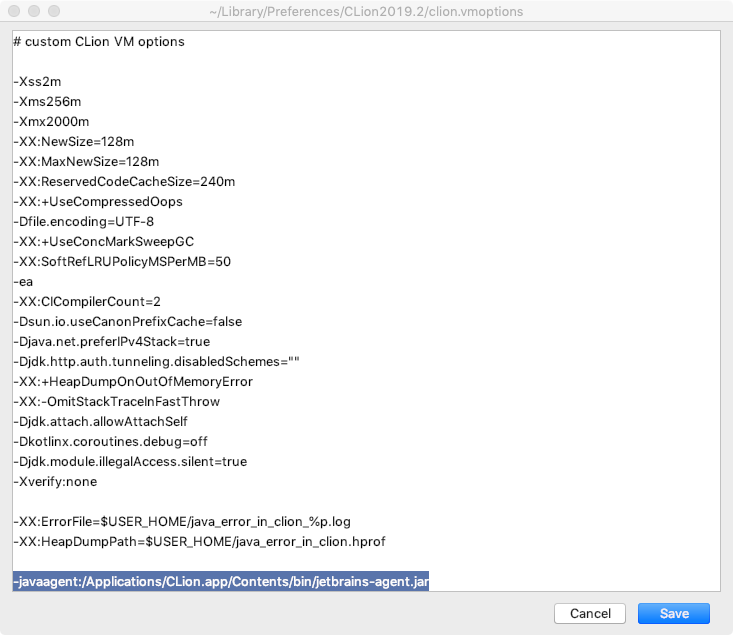Click the -XX:+UseConcMarkSweepGC line
This screenshot has height=635, width=733.
click(104, 242)
